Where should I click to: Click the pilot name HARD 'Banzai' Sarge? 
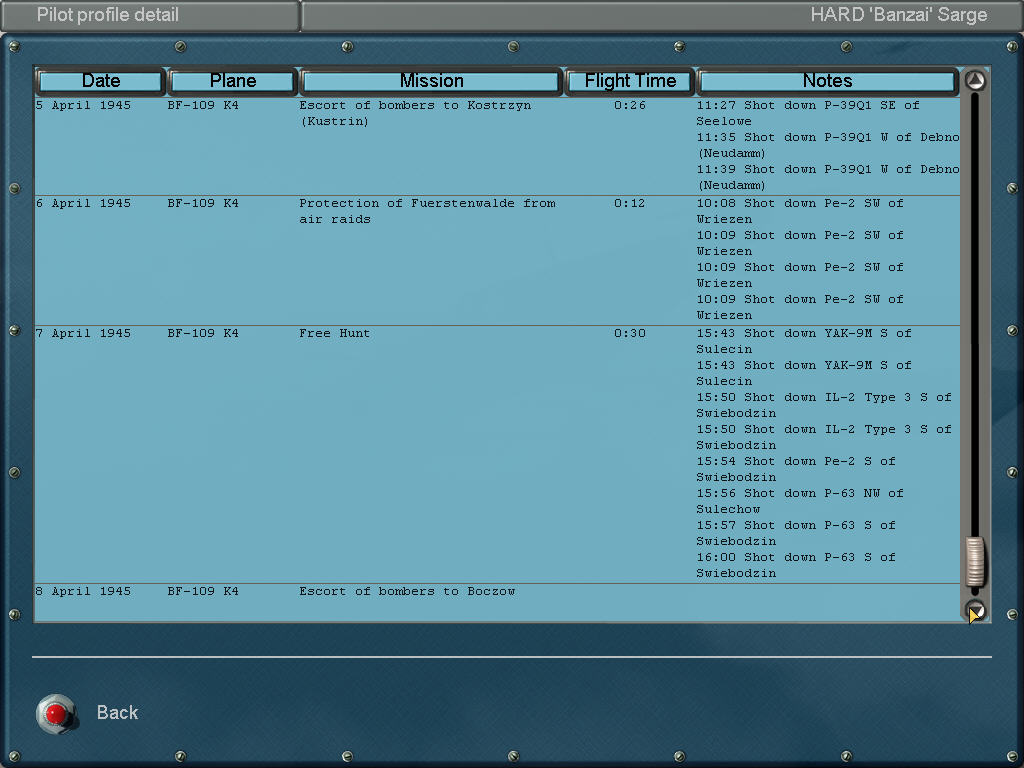tap(899, 15)
